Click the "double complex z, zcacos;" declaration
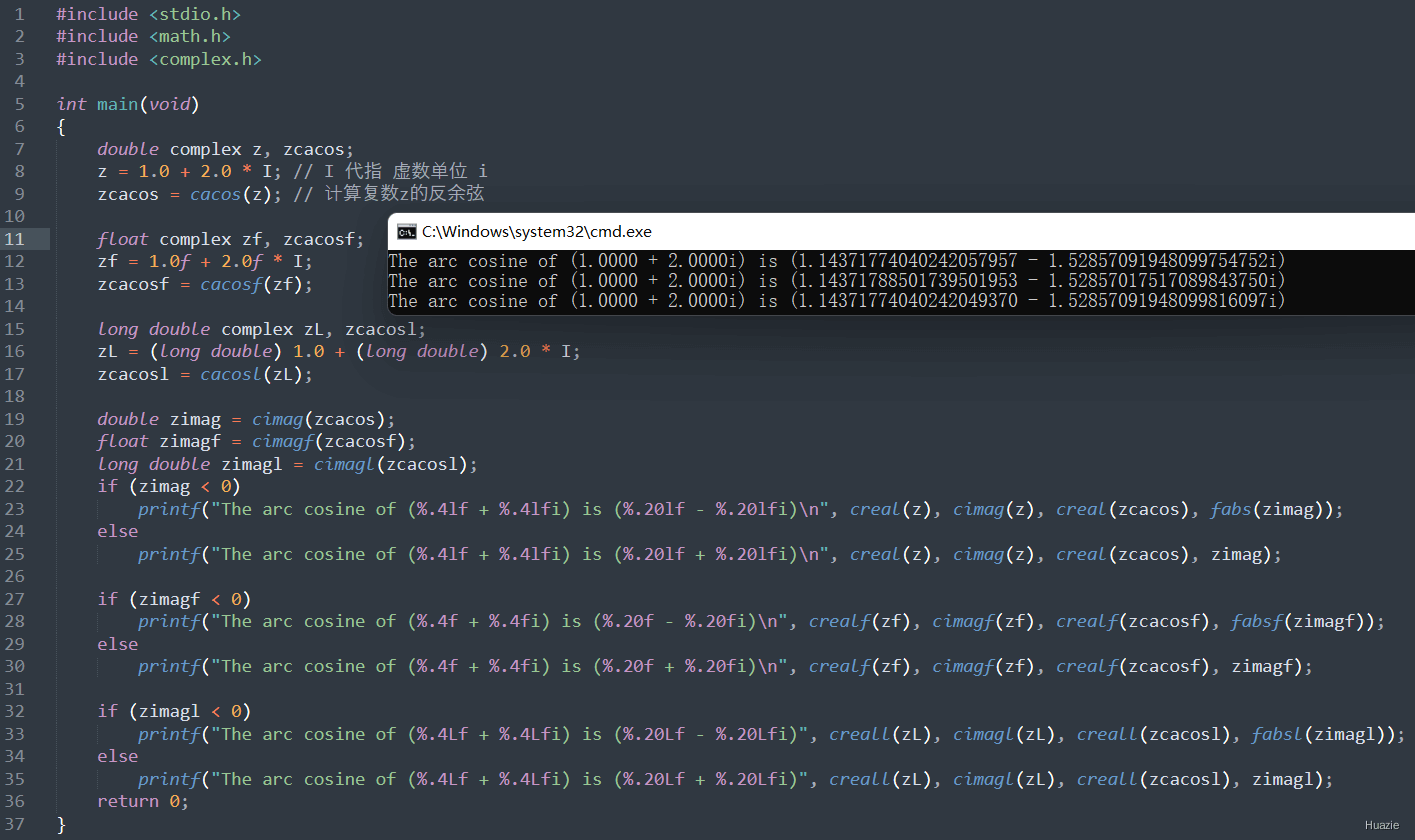 tap(226, 149)
